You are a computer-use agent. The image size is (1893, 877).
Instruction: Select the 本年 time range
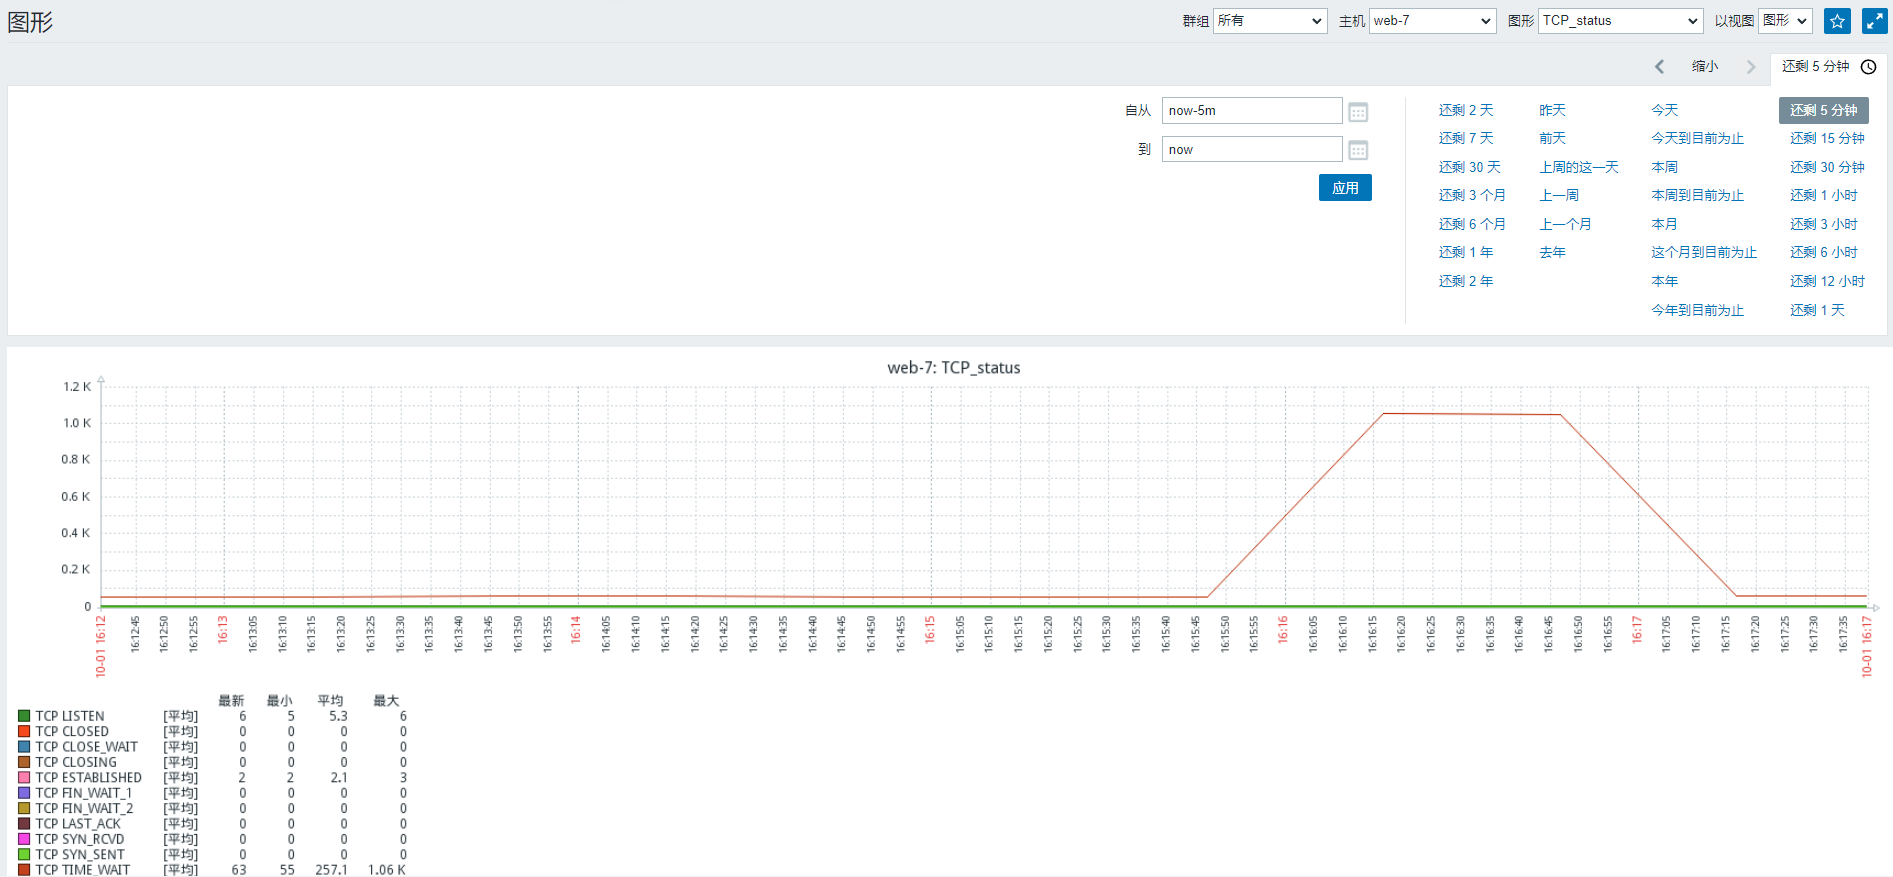pyautogui.click(x=1665, y=281)
